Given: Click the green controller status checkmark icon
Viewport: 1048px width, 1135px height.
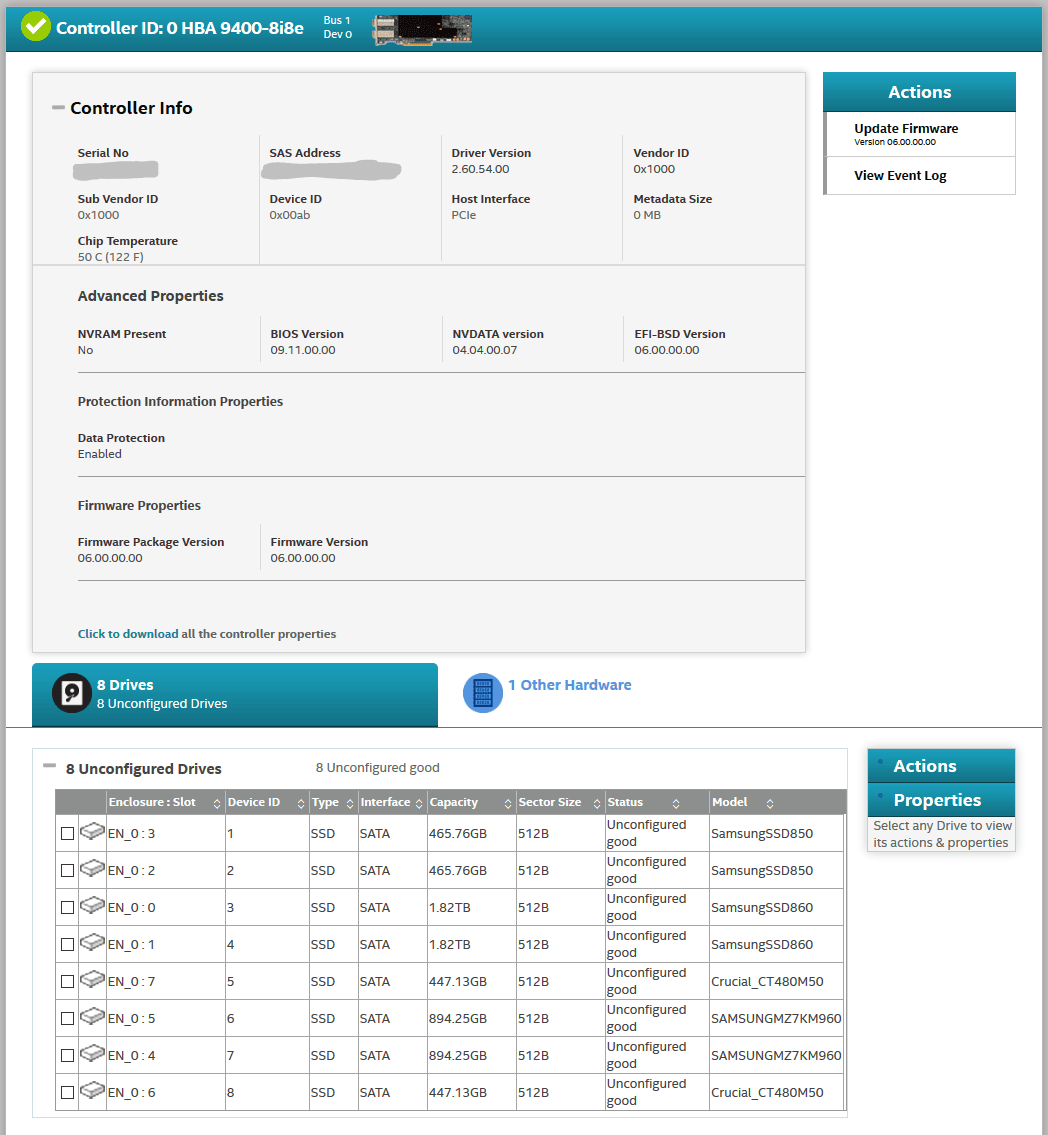Looking at the screenshot, I should (x=35, y=27).
